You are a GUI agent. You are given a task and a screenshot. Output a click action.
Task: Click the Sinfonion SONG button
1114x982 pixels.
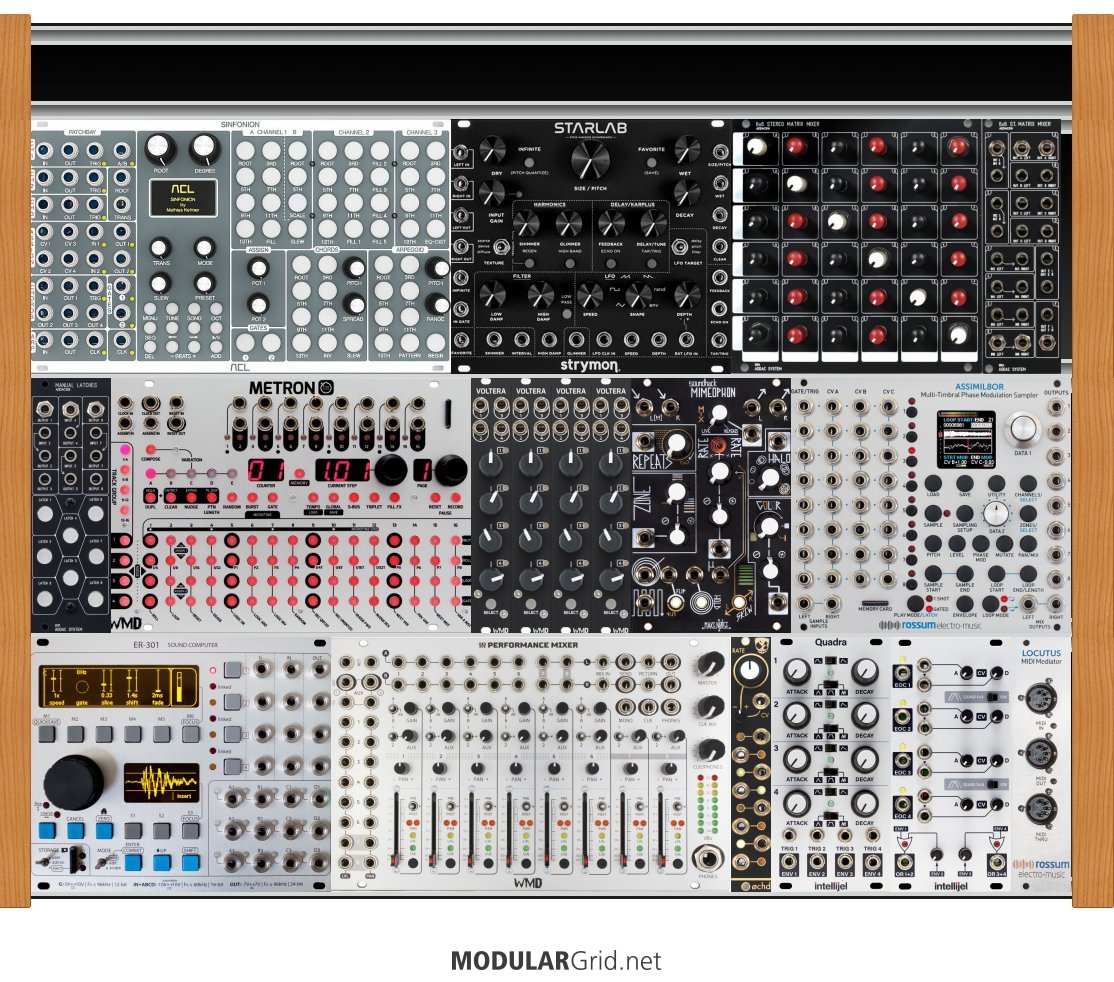click(x=194, y=310)
